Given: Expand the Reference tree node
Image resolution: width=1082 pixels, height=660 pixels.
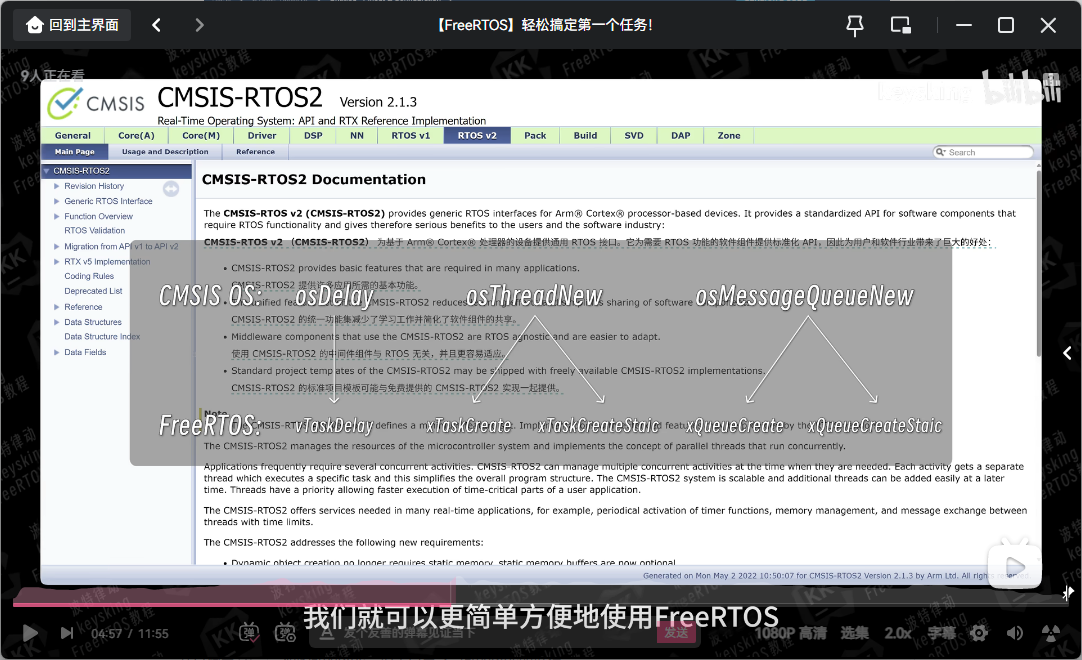Looking at the screenshot, I should [57, 307].
